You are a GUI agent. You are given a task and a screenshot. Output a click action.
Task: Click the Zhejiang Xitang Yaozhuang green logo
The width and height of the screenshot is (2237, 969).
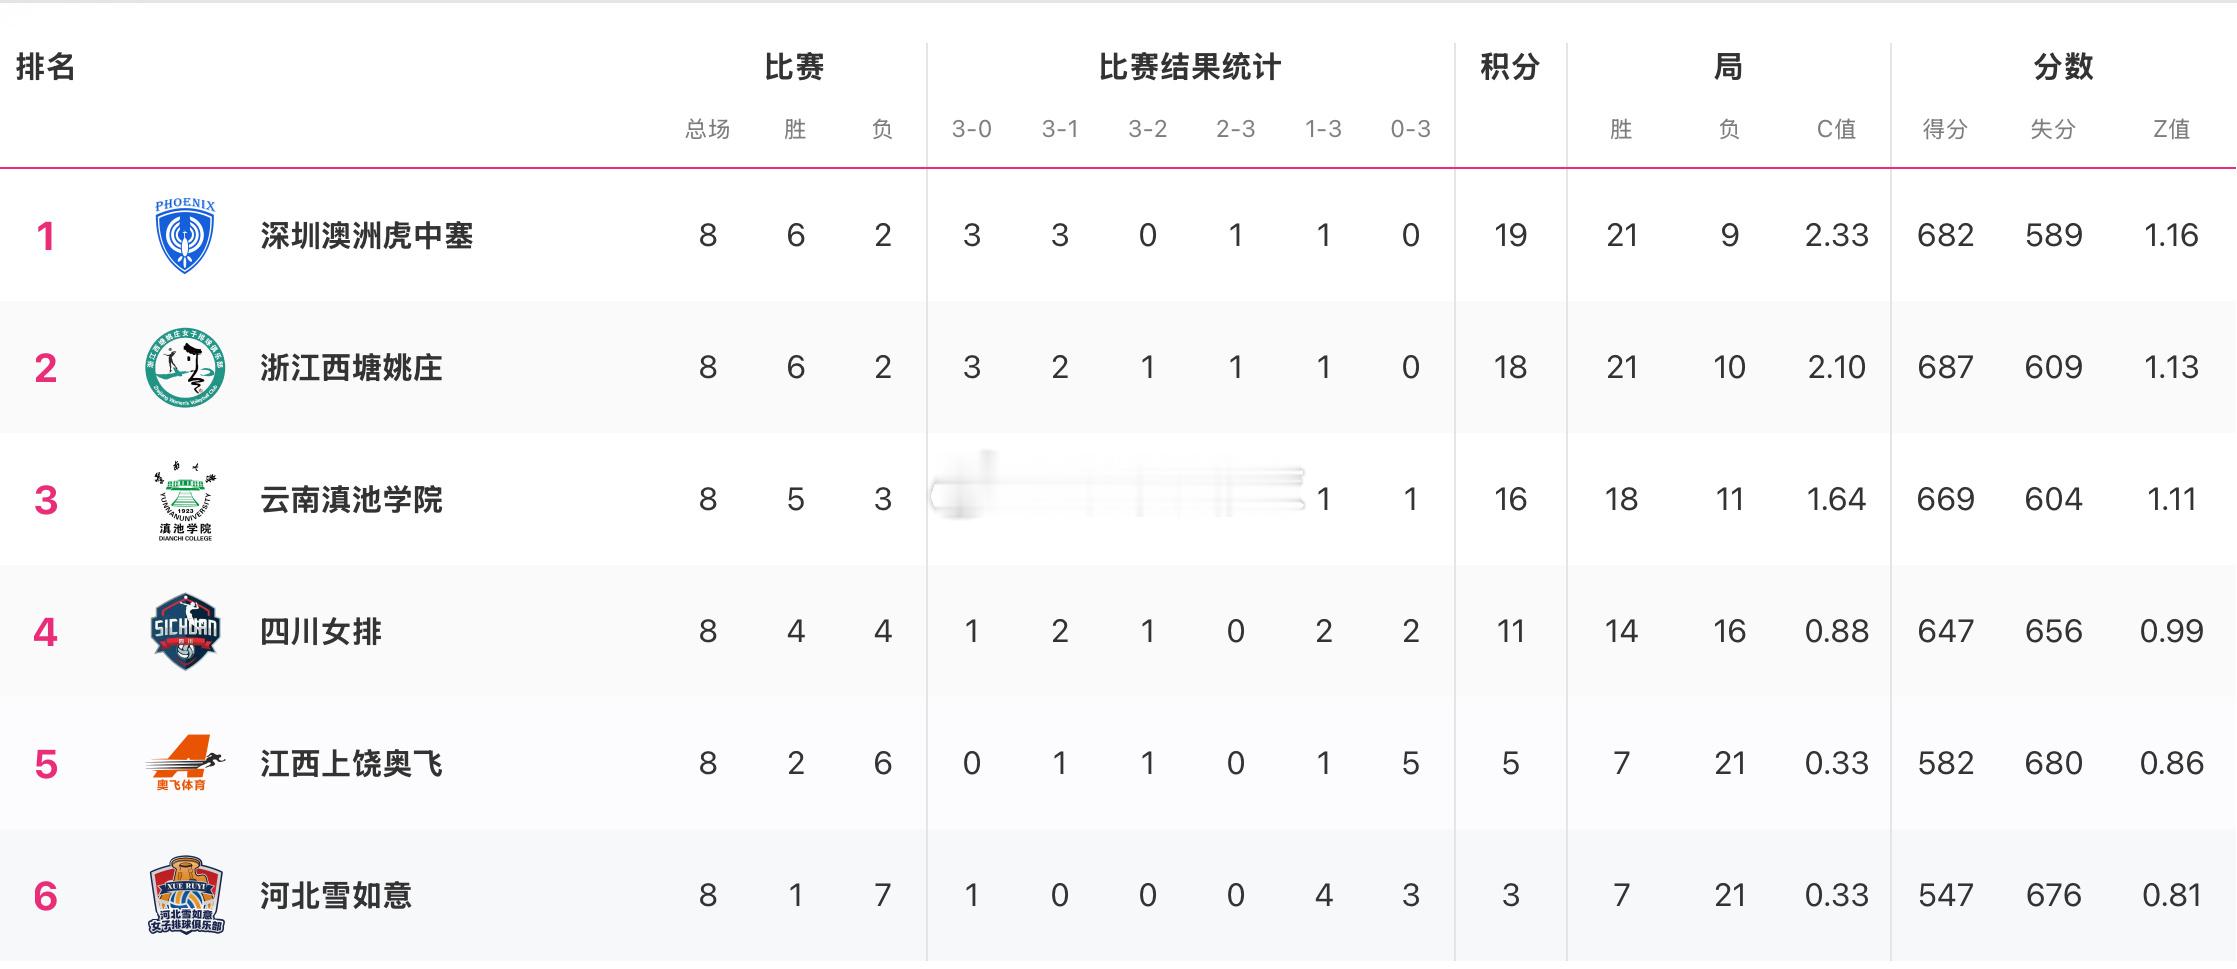coord(185,368)
